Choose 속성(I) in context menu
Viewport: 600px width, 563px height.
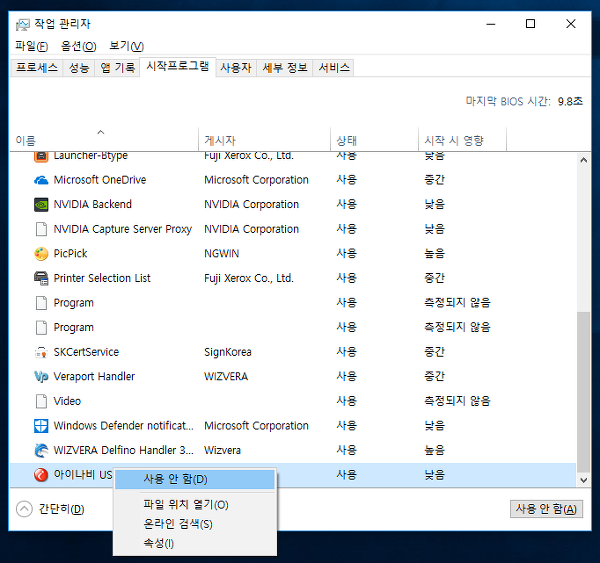tap(195, 543)
